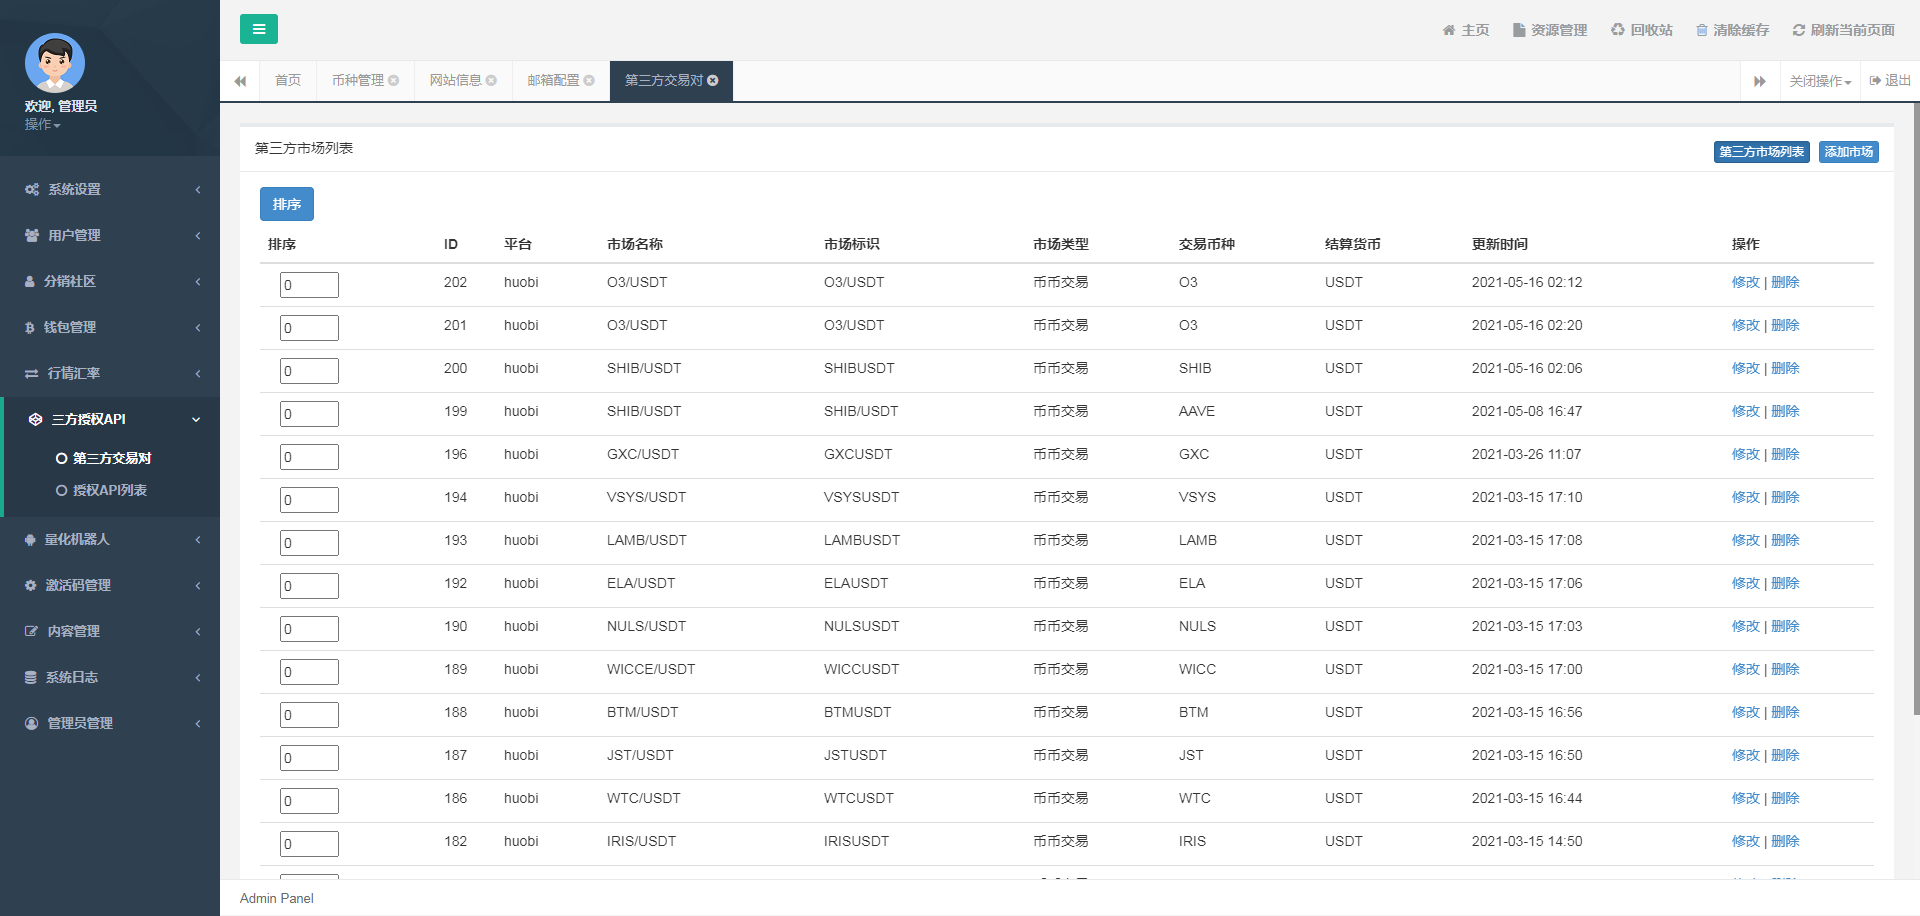Viewport: 1920px width, 916px height.
Task: Open the 操作 dropdown under admin name
Action: [x=43, y=124]
